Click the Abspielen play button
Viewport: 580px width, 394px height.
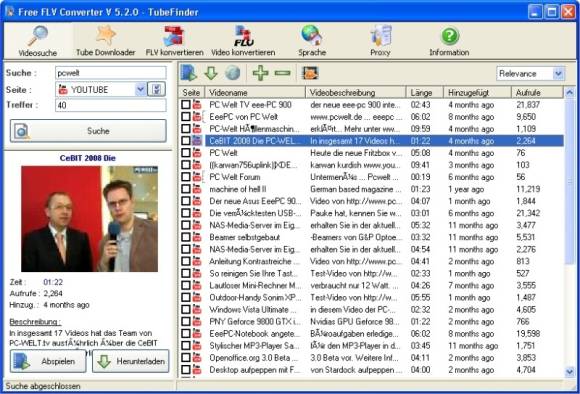(x=48, y=361)
